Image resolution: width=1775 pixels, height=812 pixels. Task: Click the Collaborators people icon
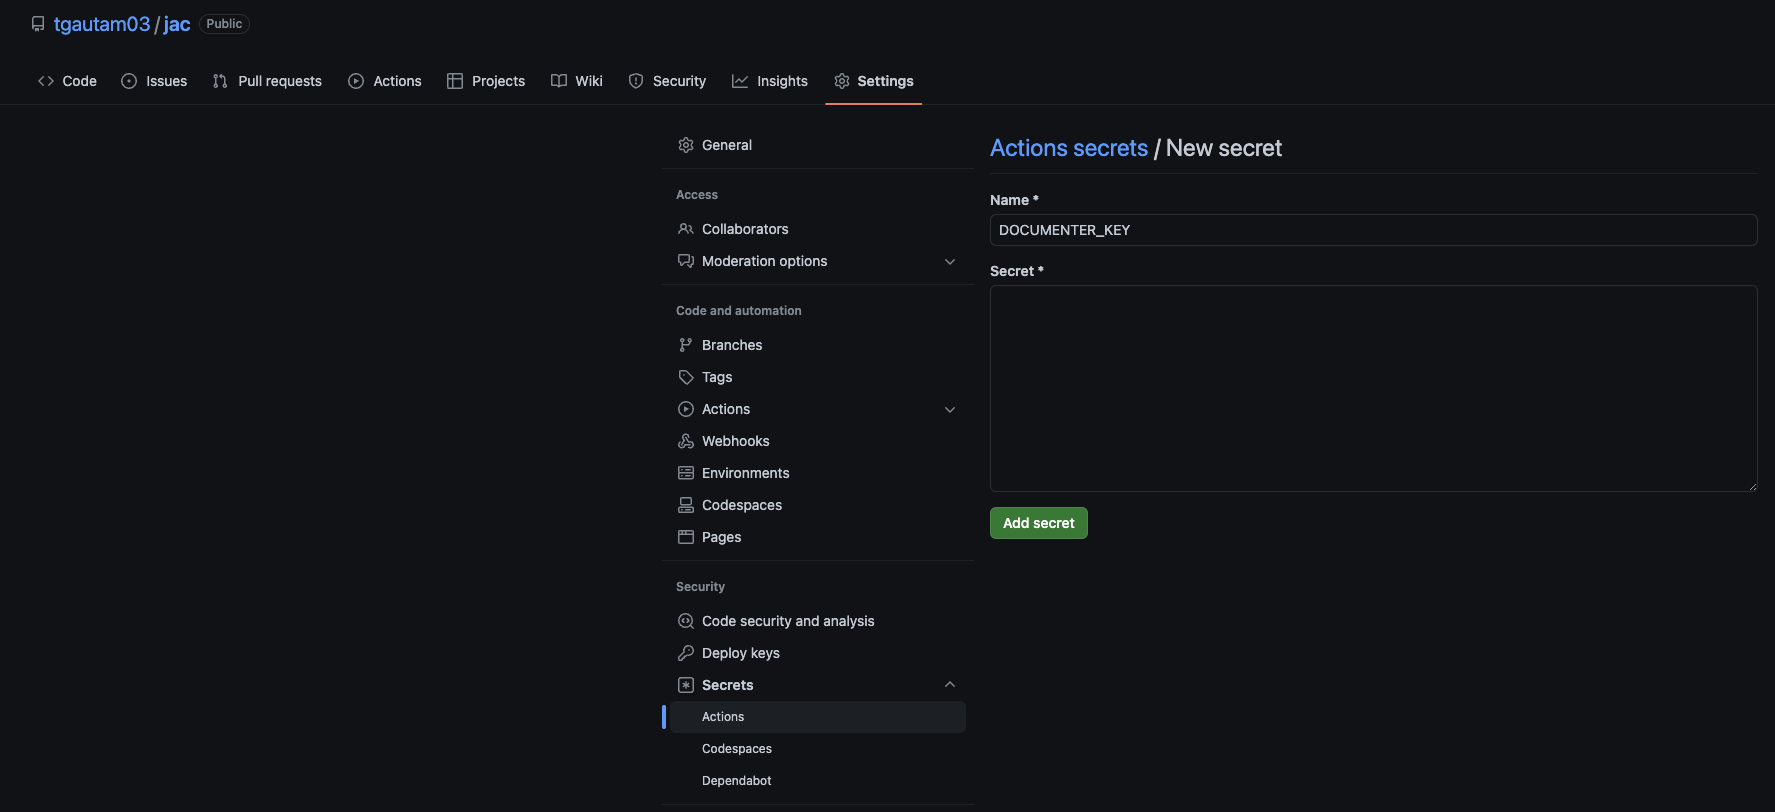pyautogui.click(x=686, y=229)
